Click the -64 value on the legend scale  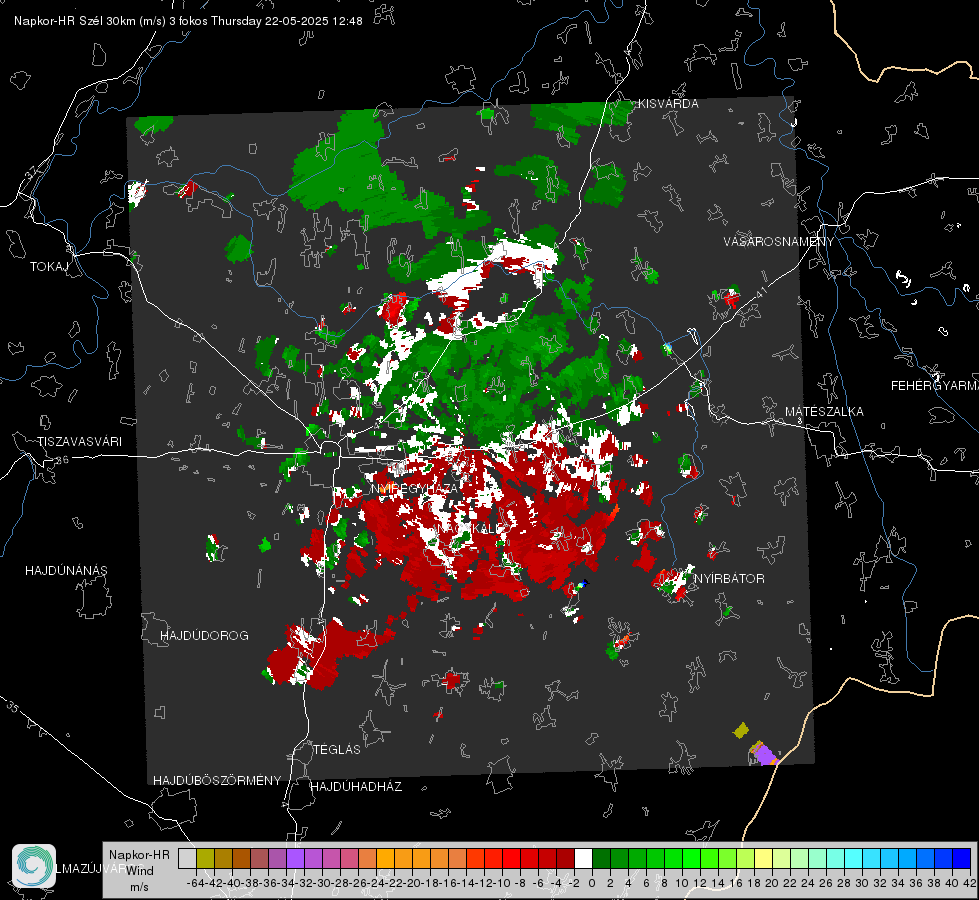tap(196, 883)
